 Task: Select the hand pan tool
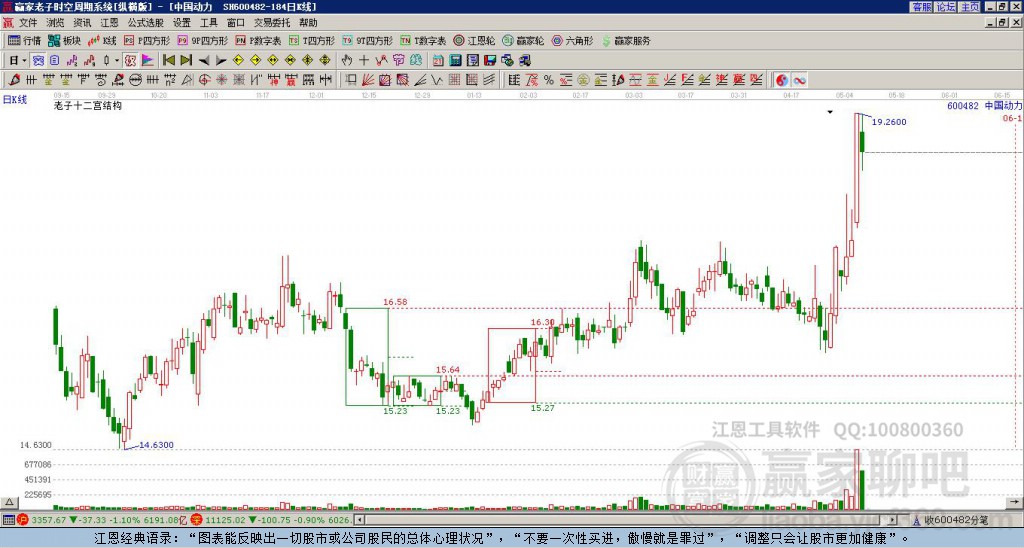347,61
